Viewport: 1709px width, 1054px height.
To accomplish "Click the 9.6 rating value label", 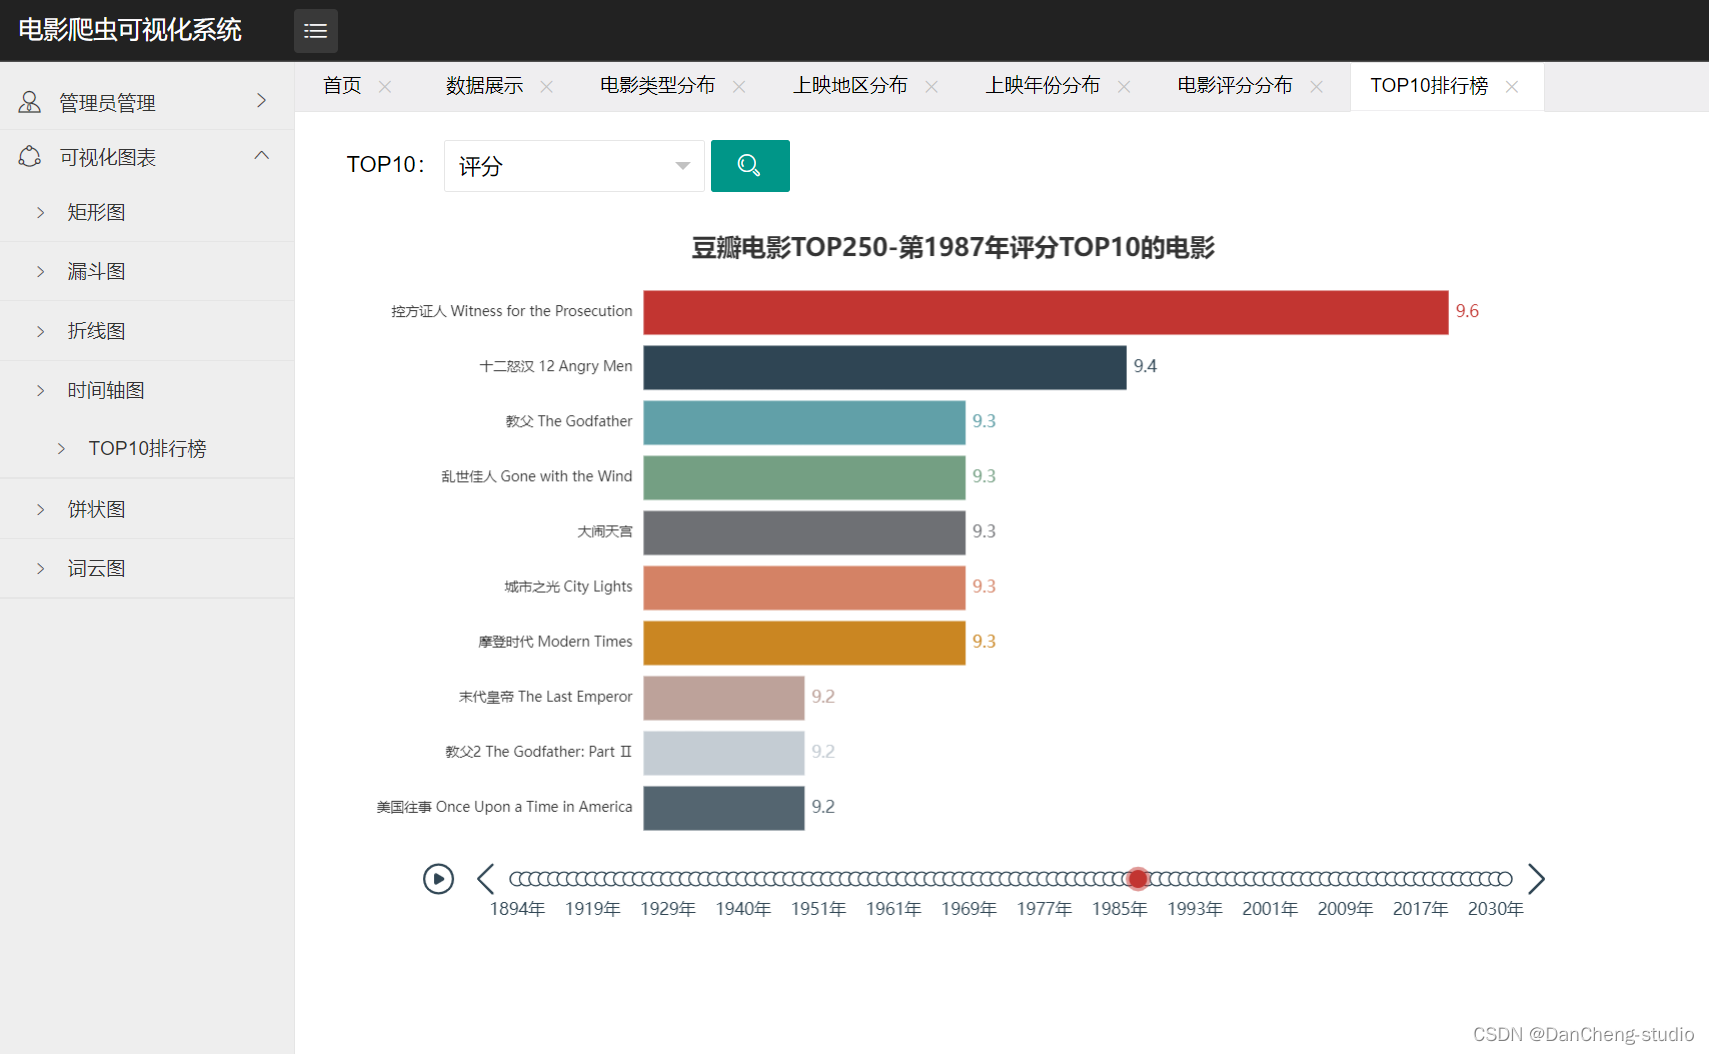I will [x=1467, y=311].
